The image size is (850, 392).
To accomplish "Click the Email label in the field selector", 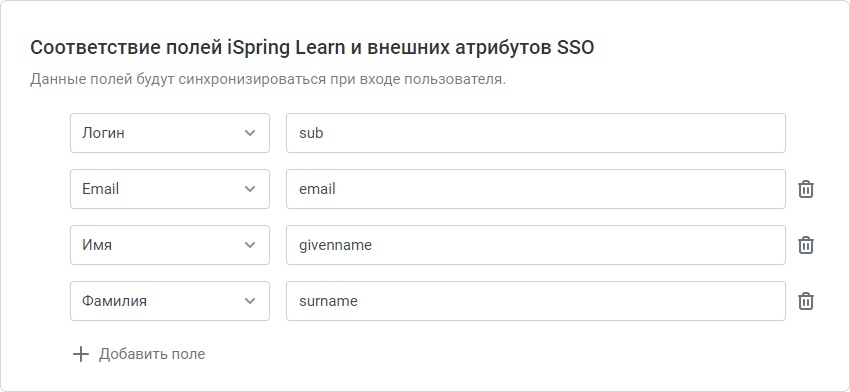I will click(x=100, y=189).
